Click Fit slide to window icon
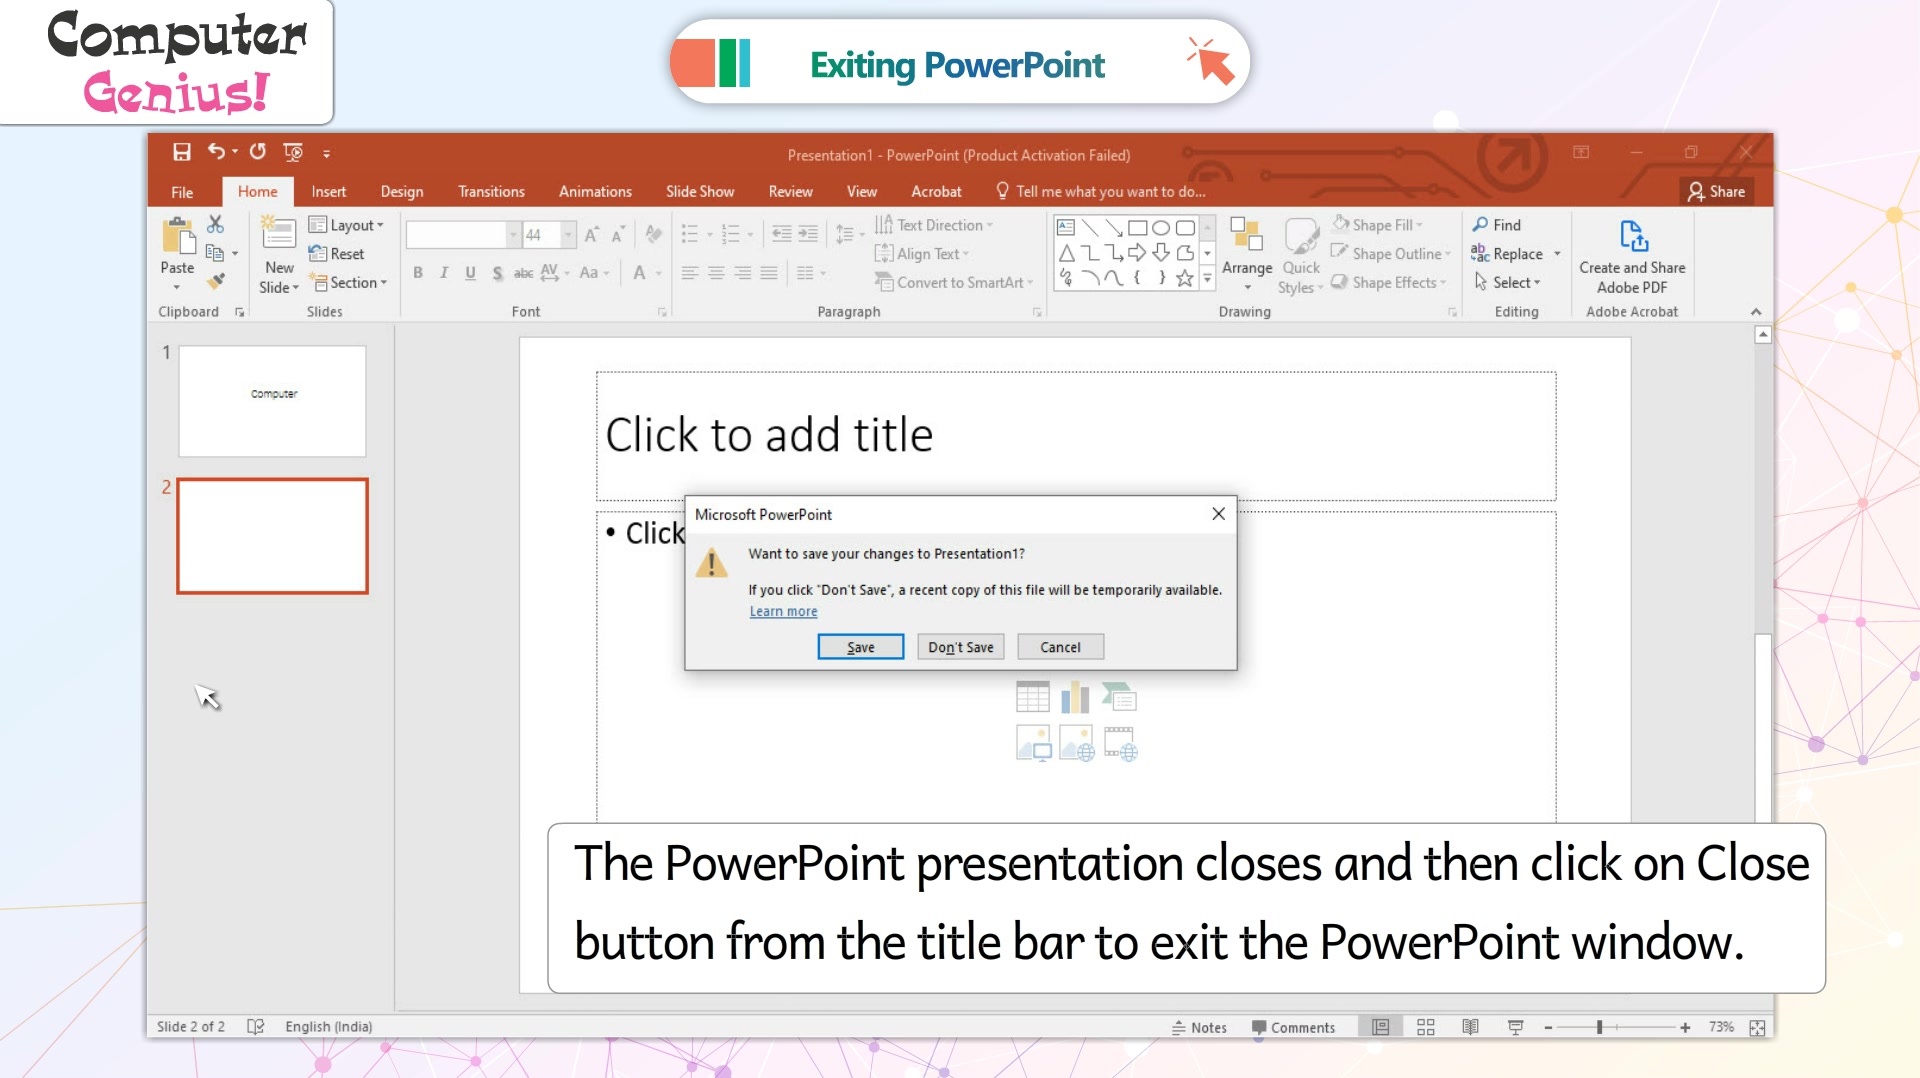 [x=1757, y=1027]
